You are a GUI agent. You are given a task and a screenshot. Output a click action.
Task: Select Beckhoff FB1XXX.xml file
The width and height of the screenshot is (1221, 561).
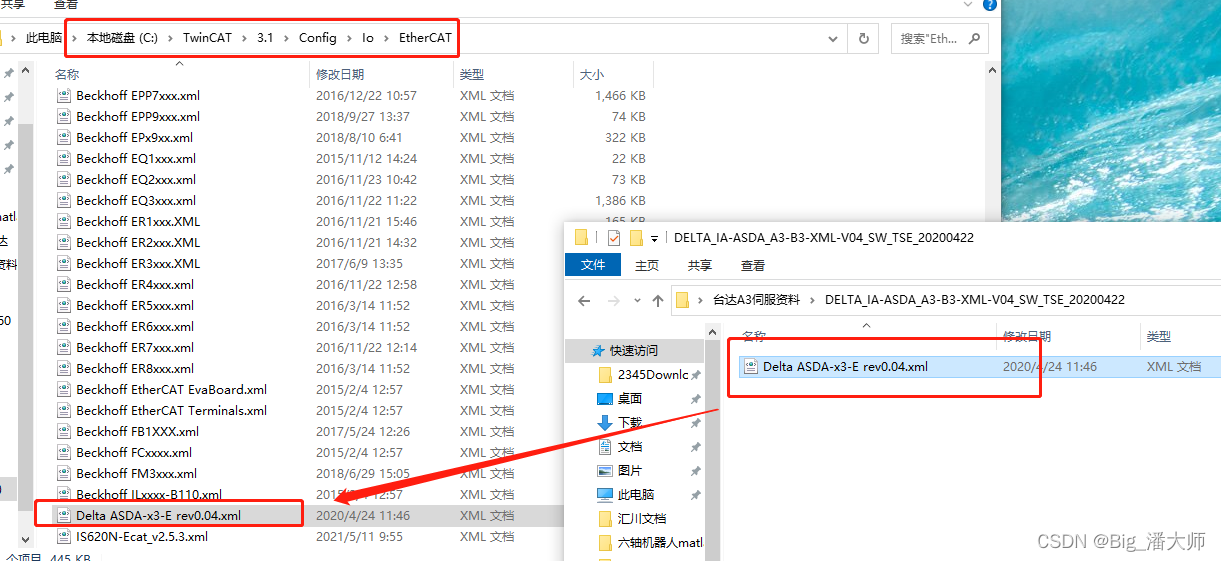coord(137,432)
